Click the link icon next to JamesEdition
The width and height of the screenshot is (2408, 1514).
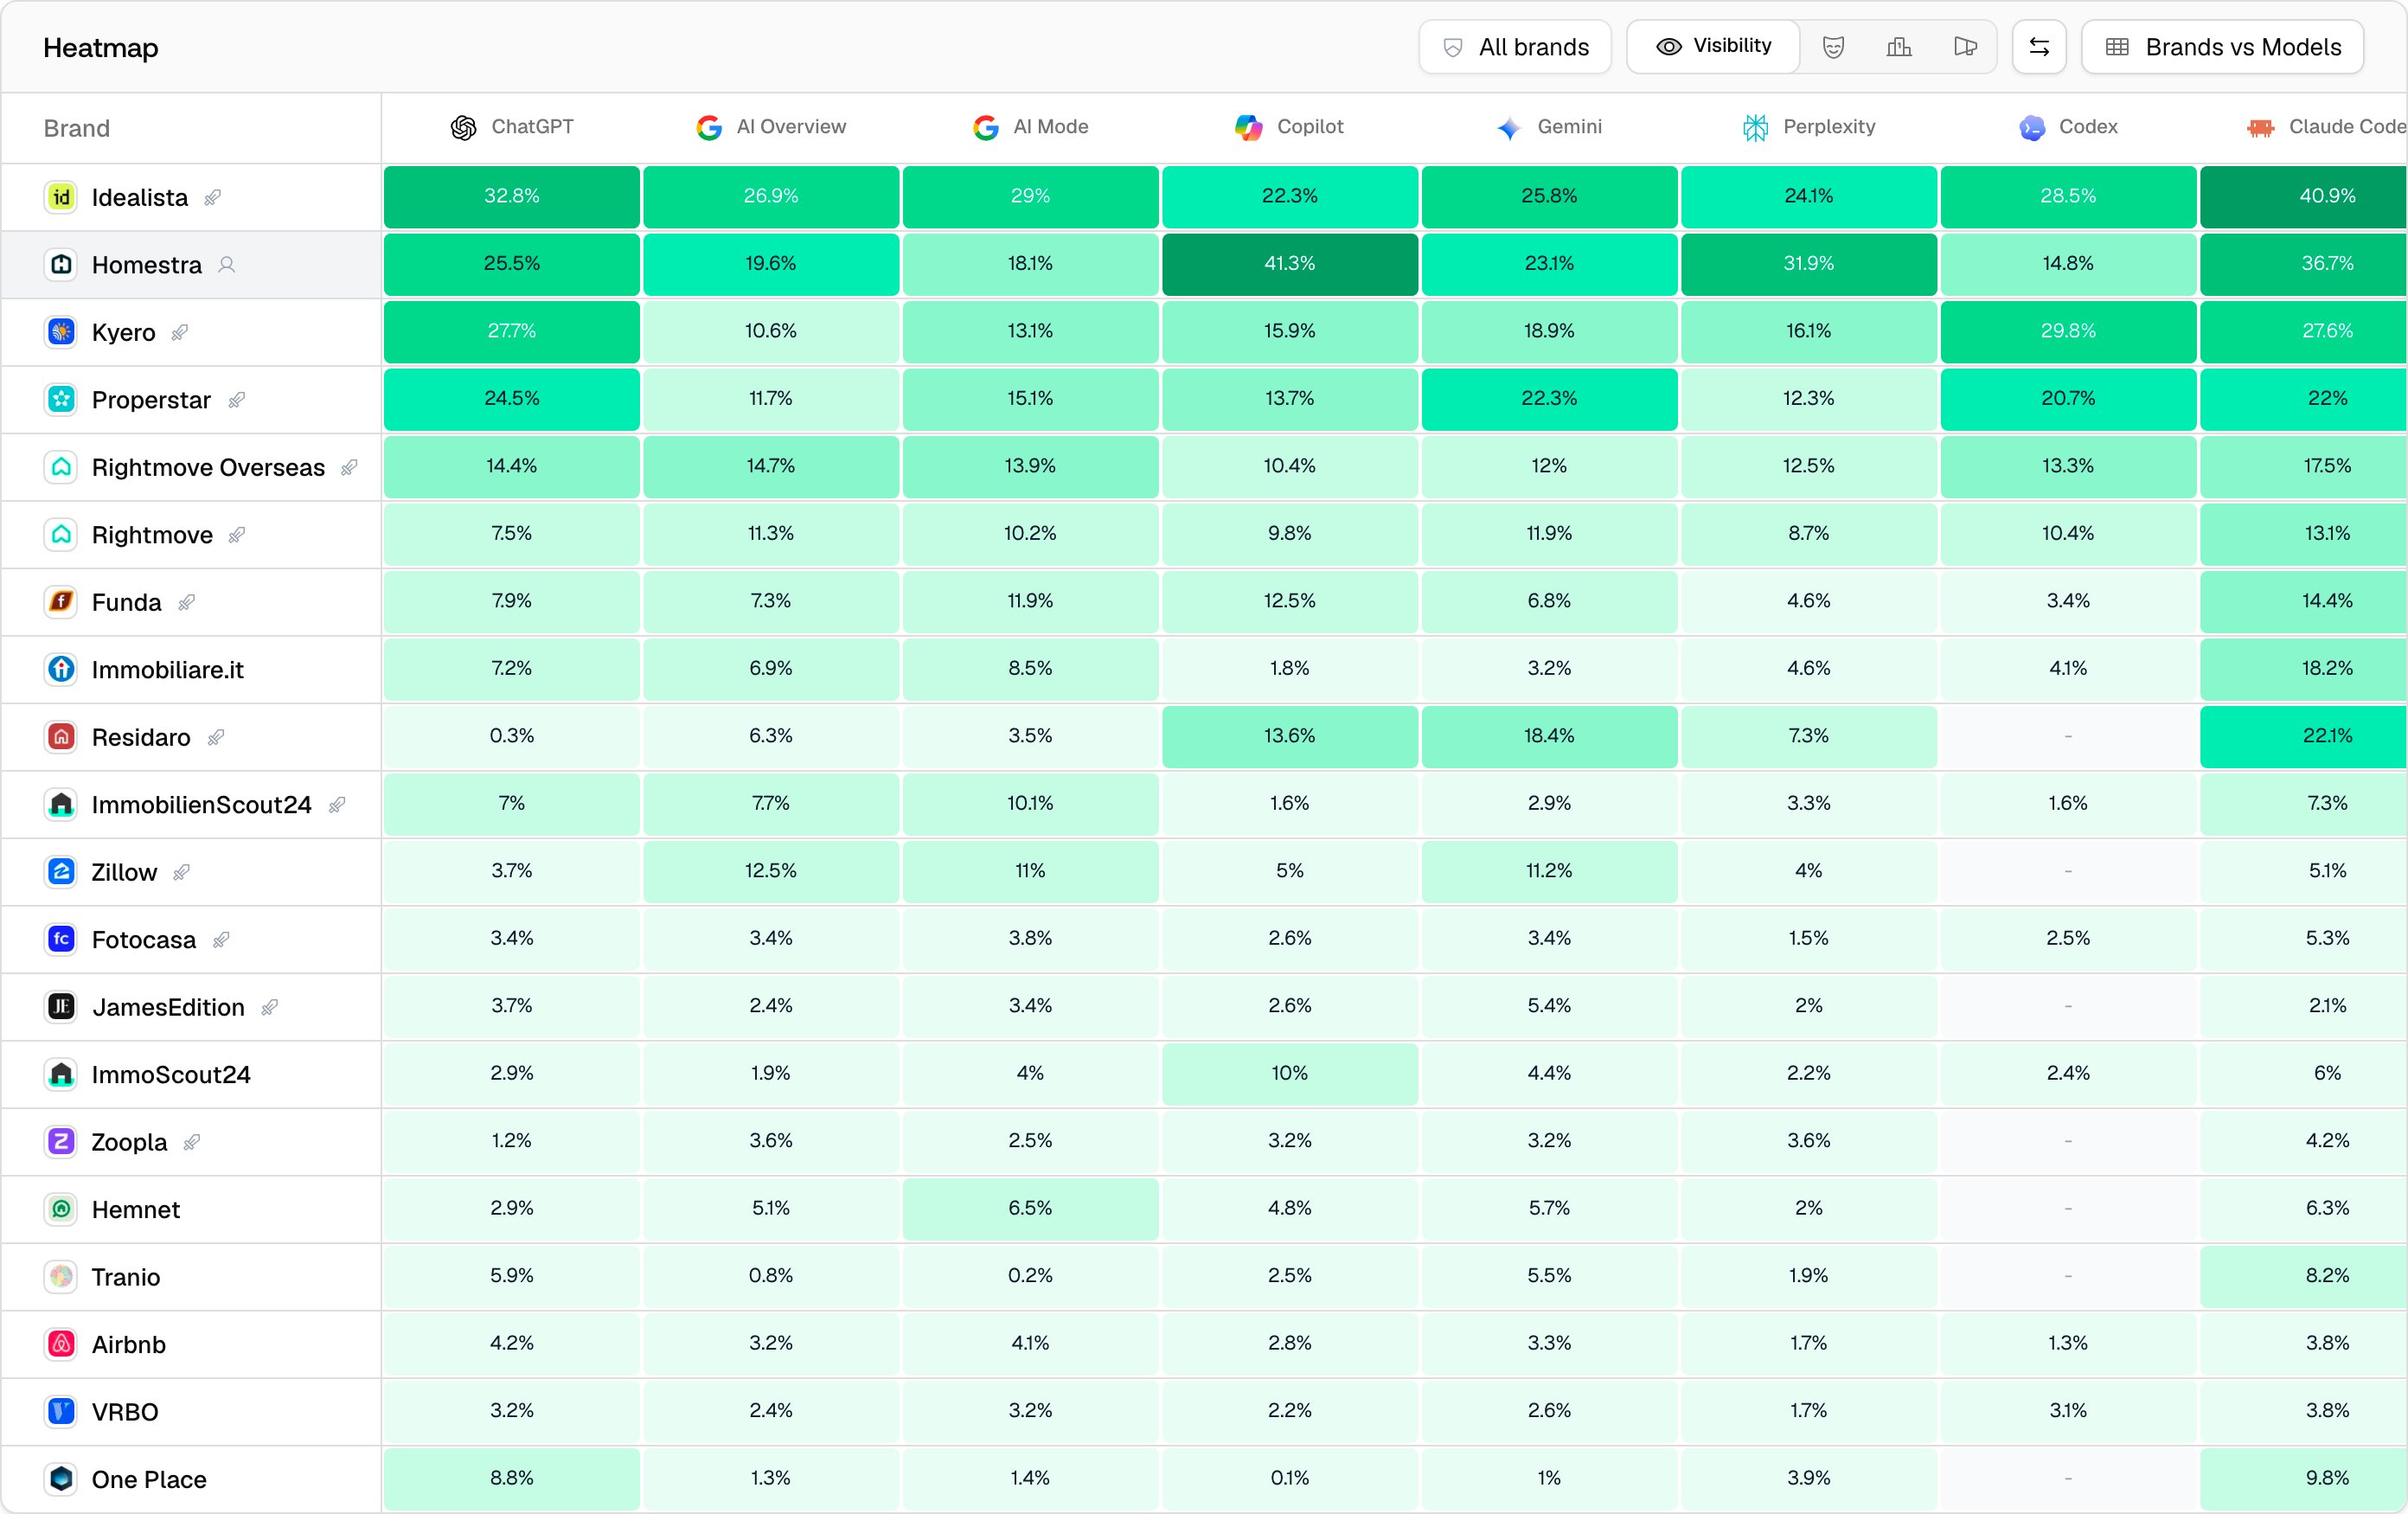pyautogui.click(x=269, y=1008)
